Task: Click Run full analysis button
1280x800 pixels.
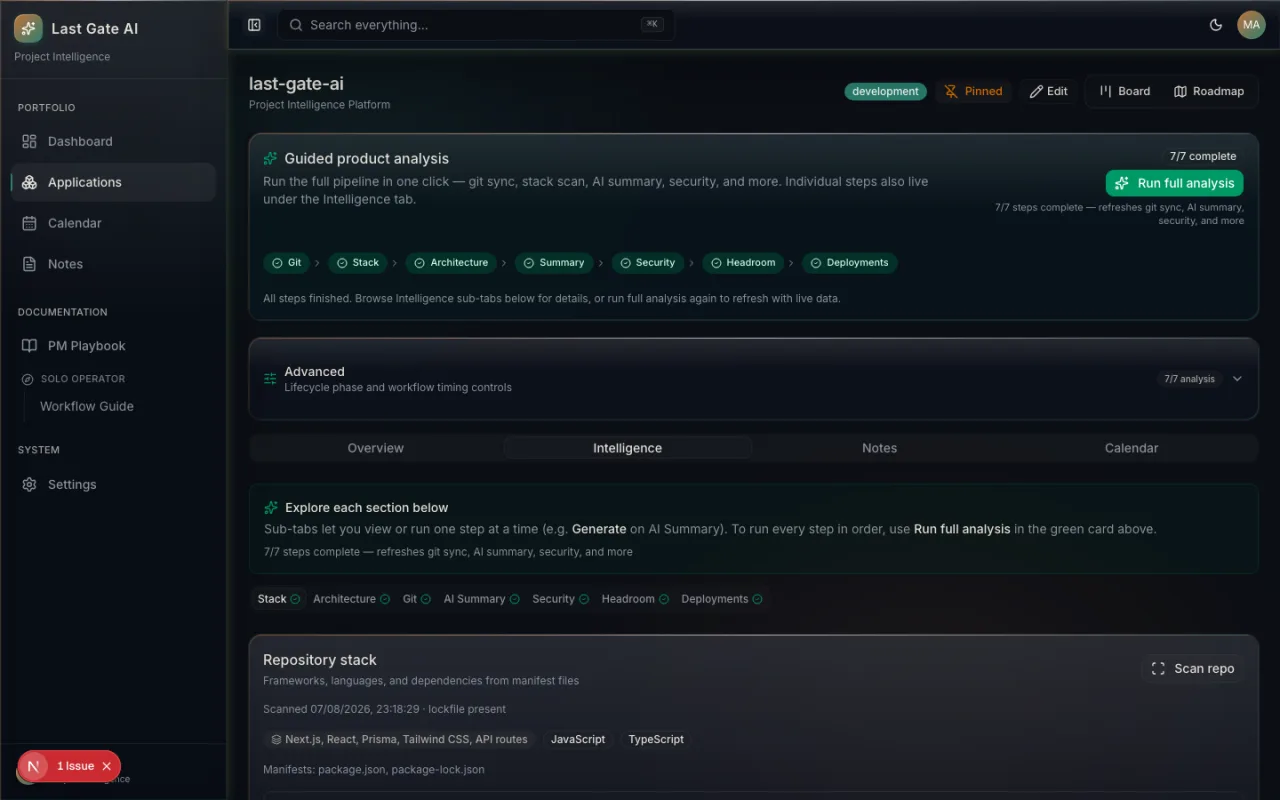Action: (x=1174, y=183)
